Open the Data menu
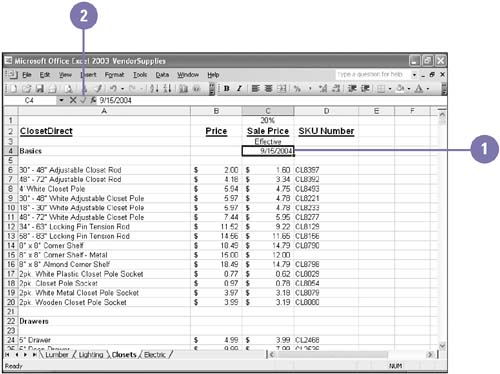500x374 pixels. pyautogui.click(x=162, y=75)
